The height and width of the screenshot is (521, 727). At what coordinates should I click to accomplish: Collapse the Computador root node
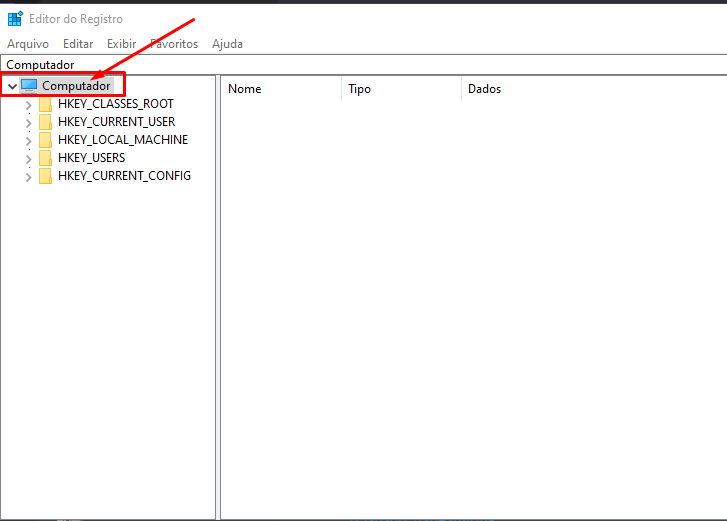12,87
